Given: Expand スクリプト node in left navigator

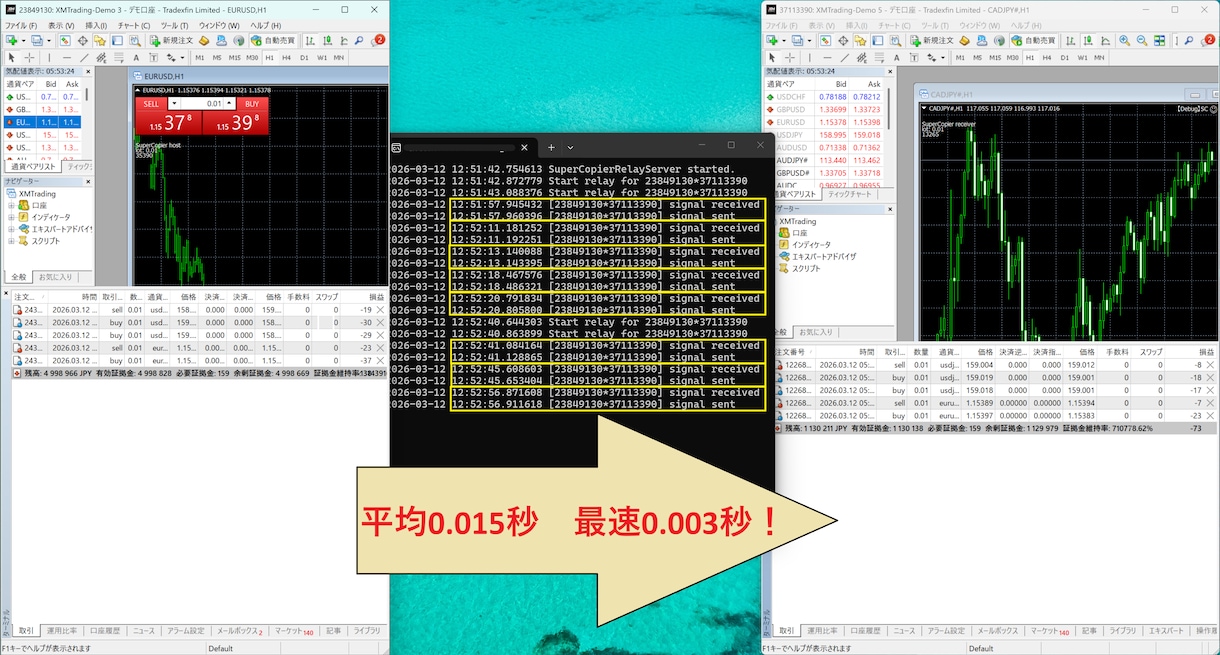Looking at the screenshot, I should point(12,241).
